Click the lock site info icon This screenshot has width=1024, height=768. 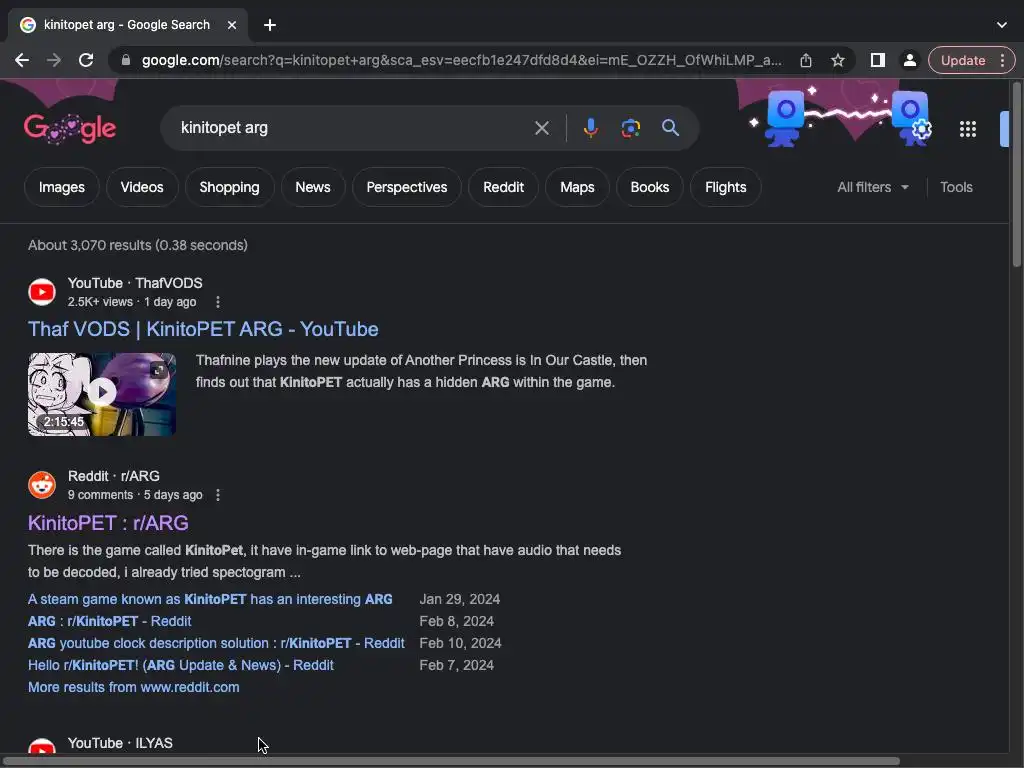[126, 60]
